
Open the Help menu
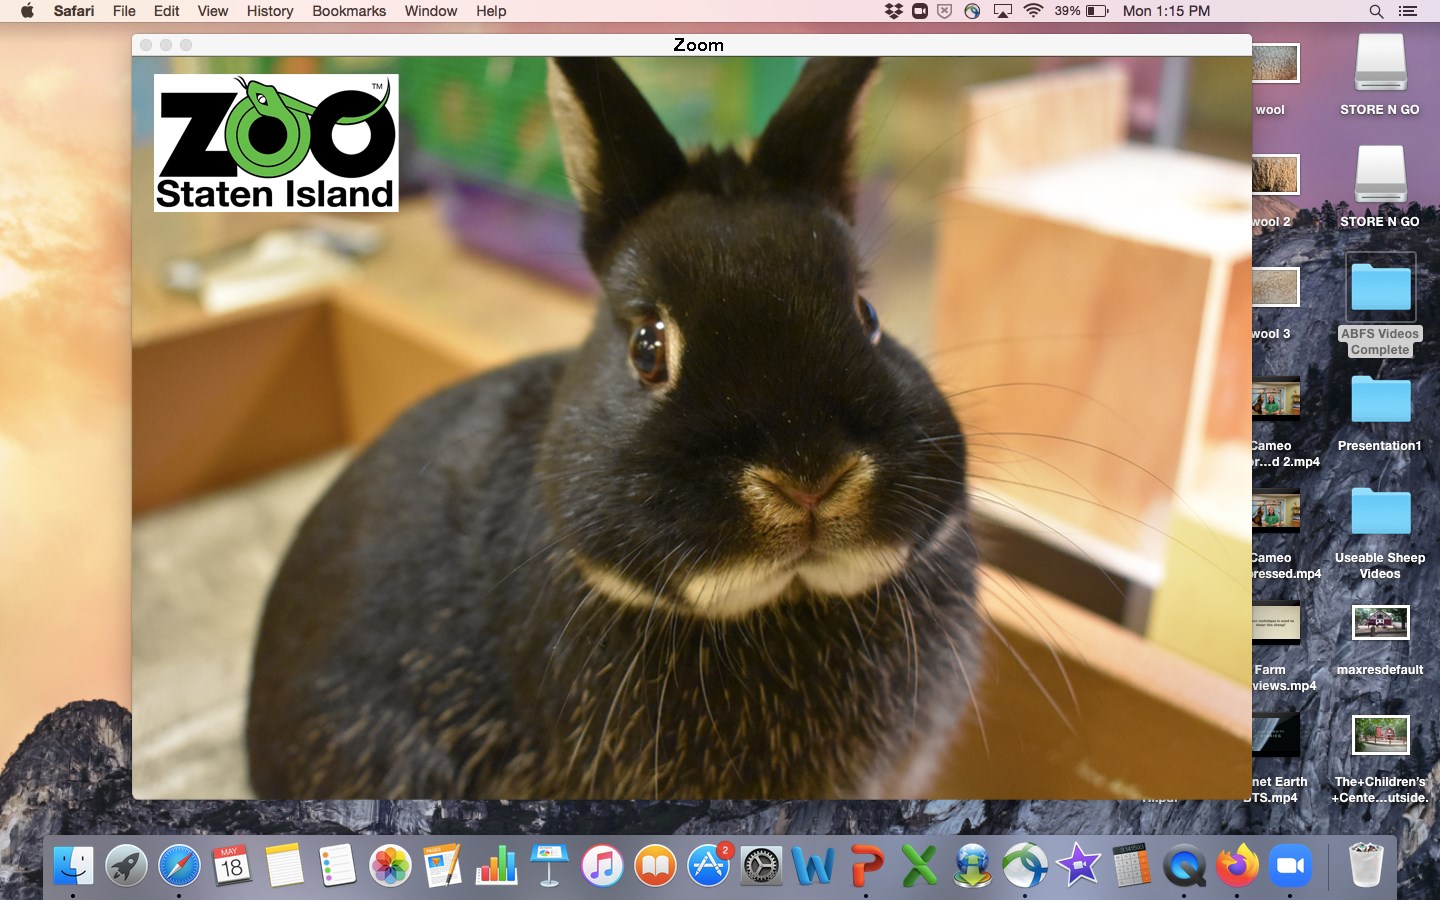[491, 11]
